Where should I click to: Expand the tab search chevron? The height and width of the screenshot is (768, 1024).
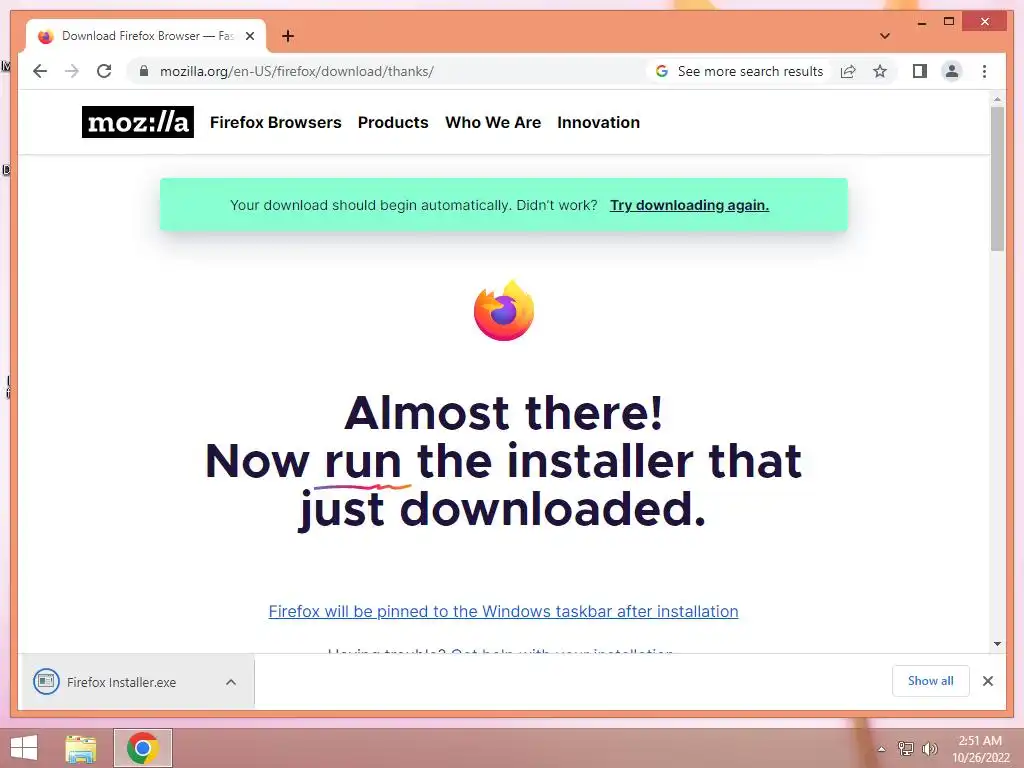tap(885, 36)
